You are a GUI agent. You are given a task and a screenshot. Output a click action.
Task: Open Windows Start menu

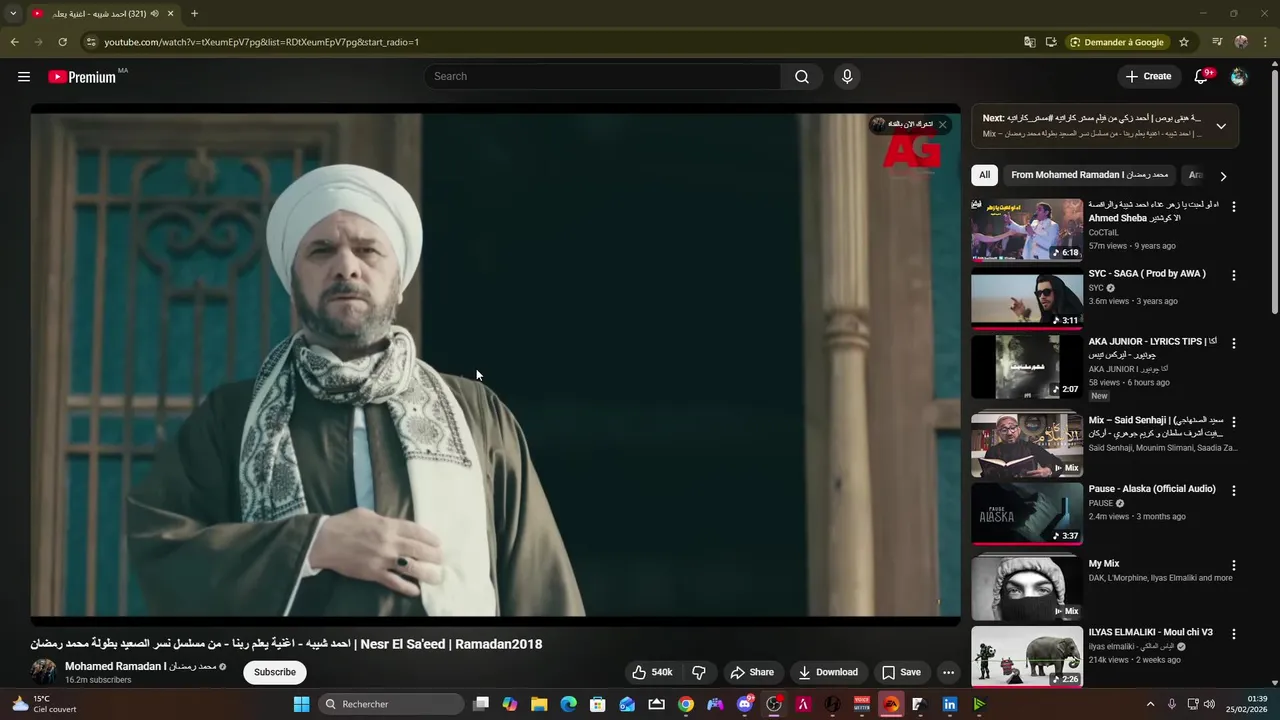point(301,704)
